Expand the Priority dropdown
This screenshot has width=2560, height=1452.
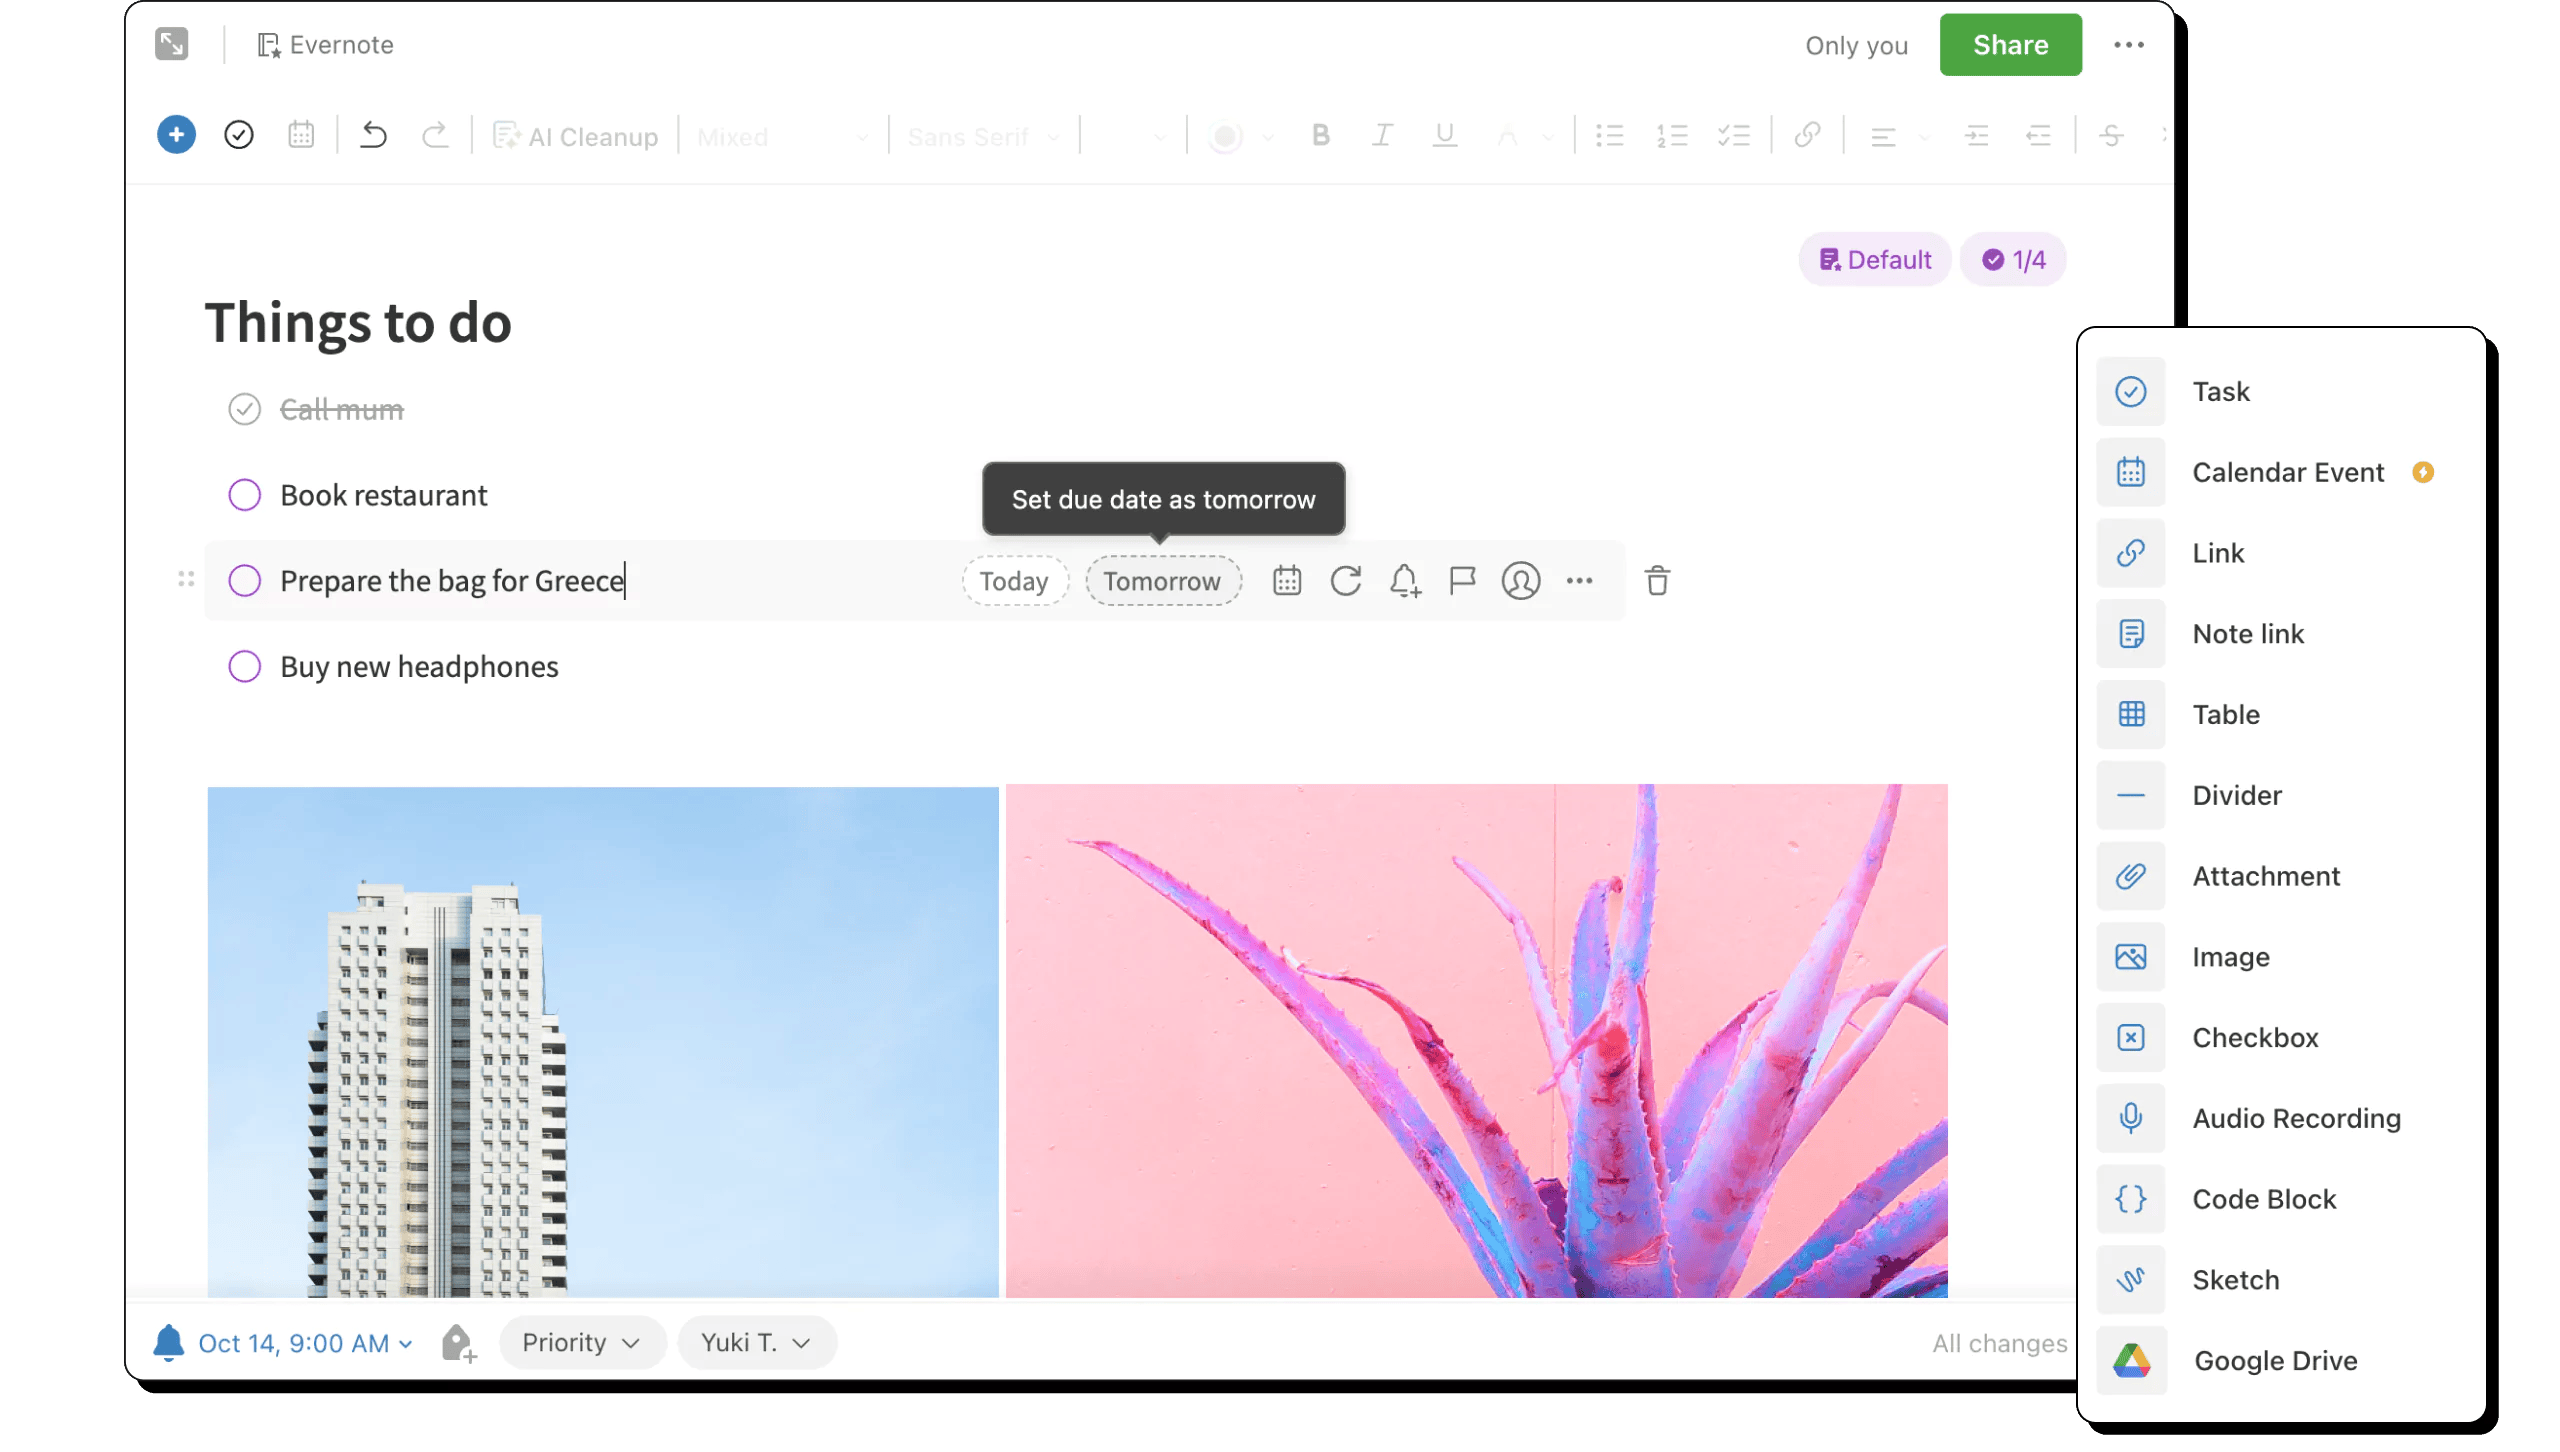pos(583,1342)
